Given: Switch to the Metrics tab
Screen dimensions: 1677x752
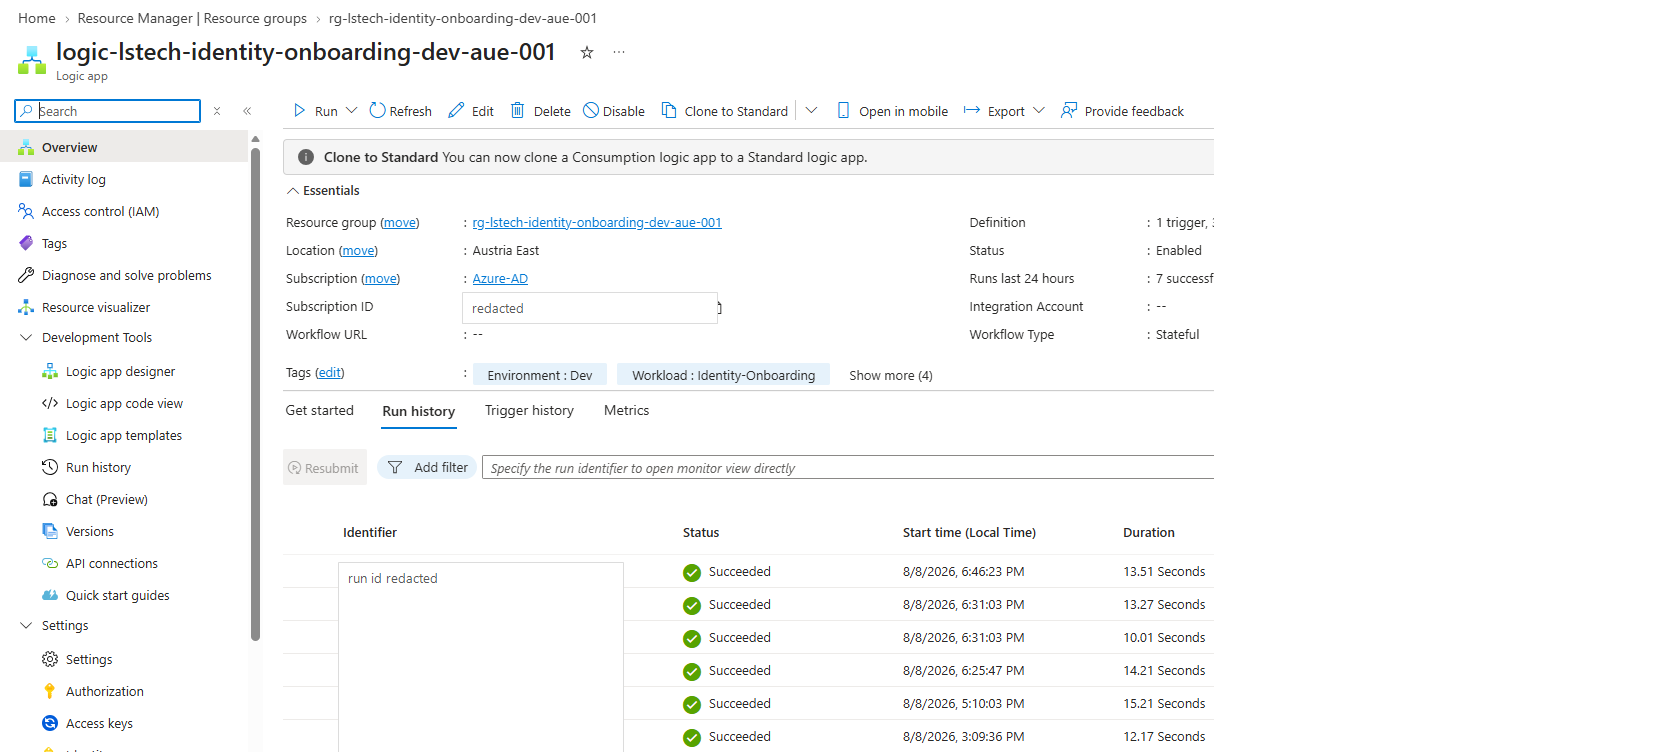Looking at the screenshot, I should [627, 410].
